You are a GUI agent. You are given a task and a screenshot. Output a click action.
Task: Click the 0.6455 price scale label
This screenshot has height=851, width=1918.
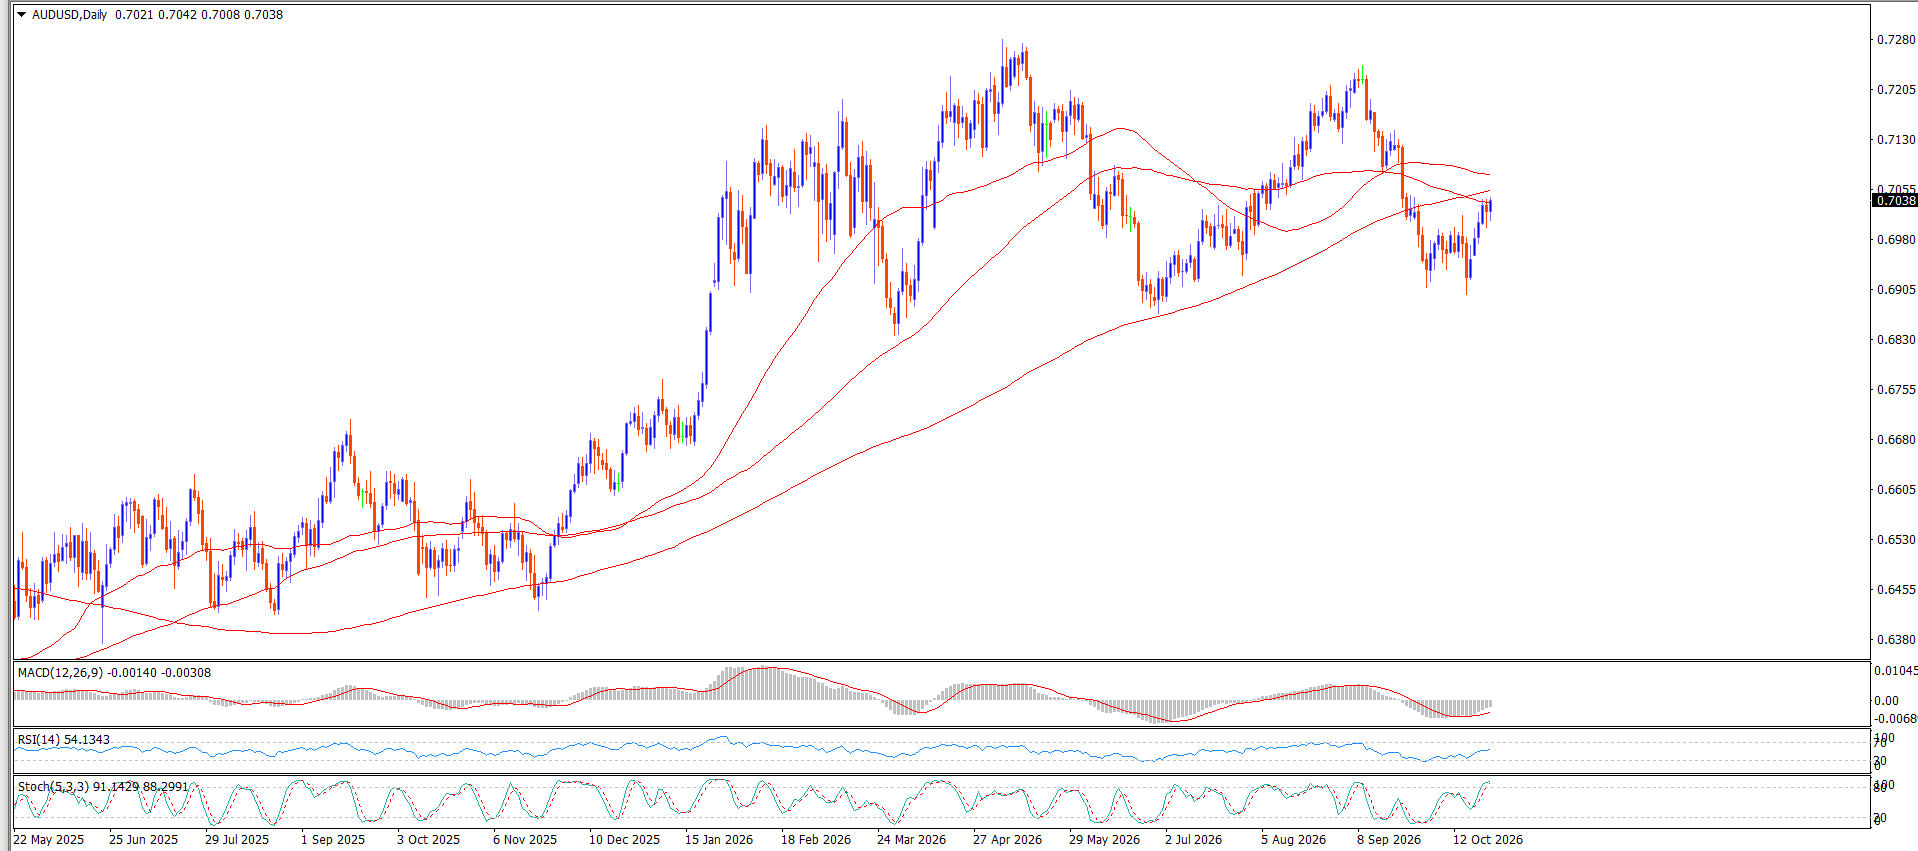coord(1896,590)
